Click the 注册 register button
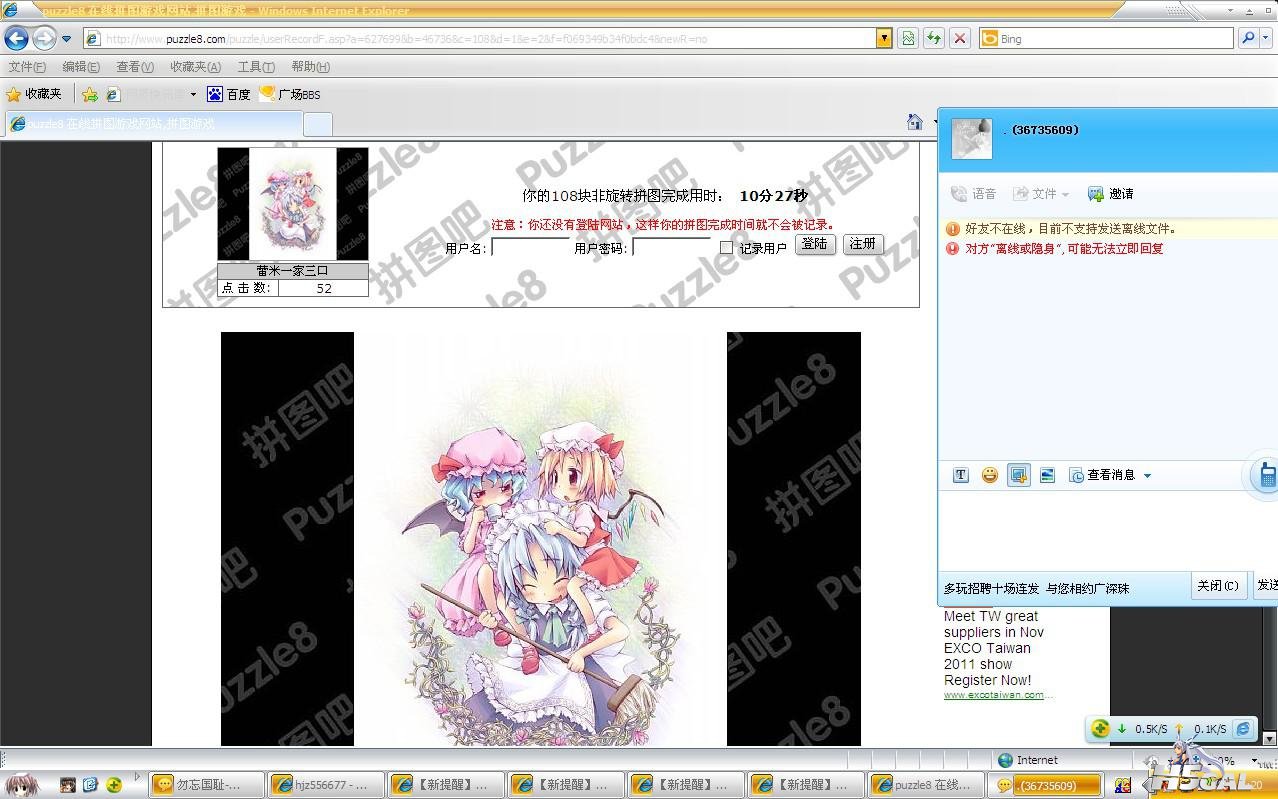Viewport: 1278px width, 799px height. point(863,244)
